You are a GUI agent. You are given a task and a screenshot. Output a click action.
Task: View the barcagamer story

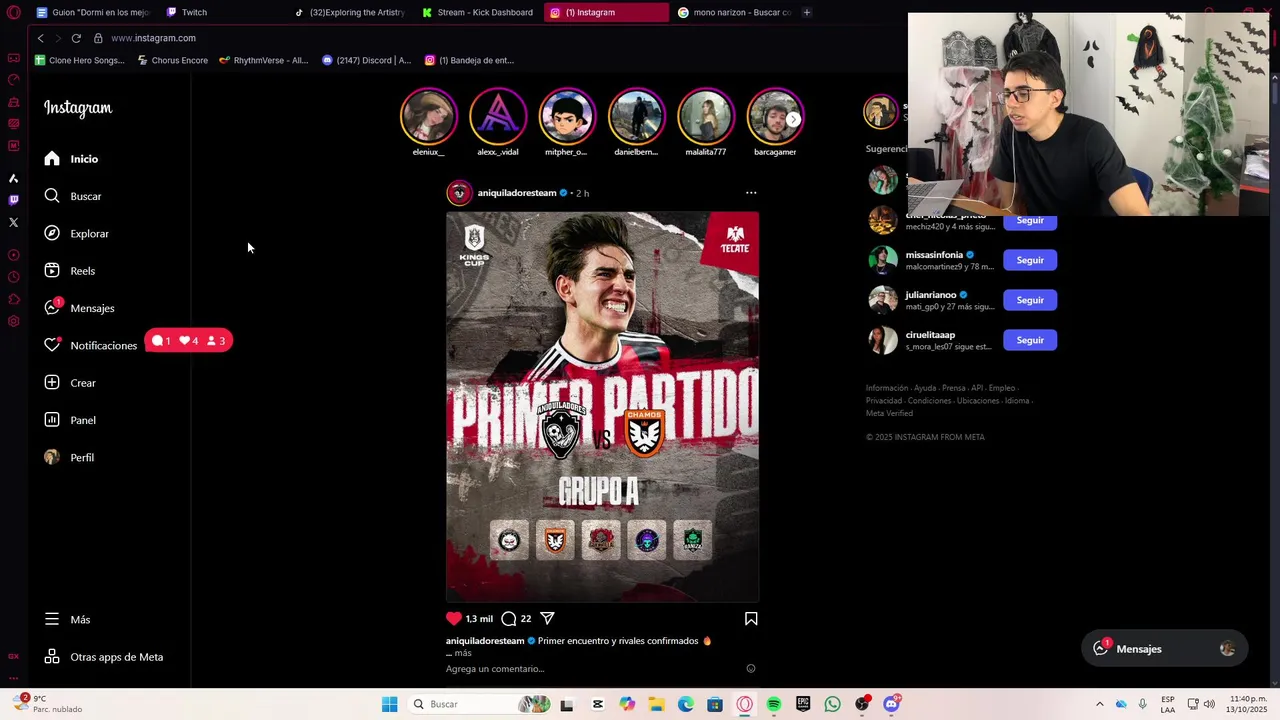click(775, 122)
